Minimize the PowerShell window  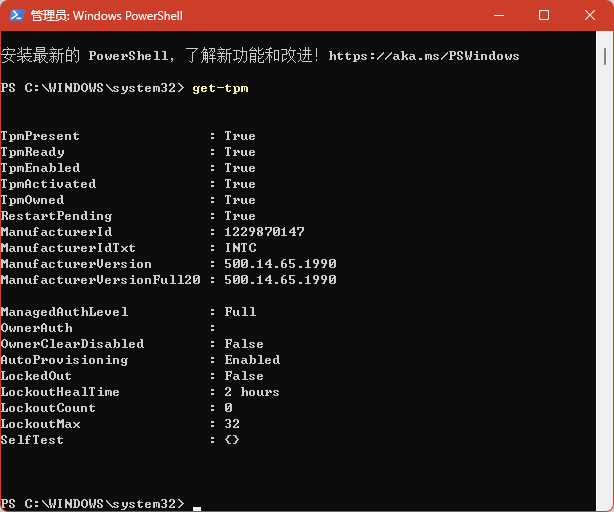tap(498, 16)
